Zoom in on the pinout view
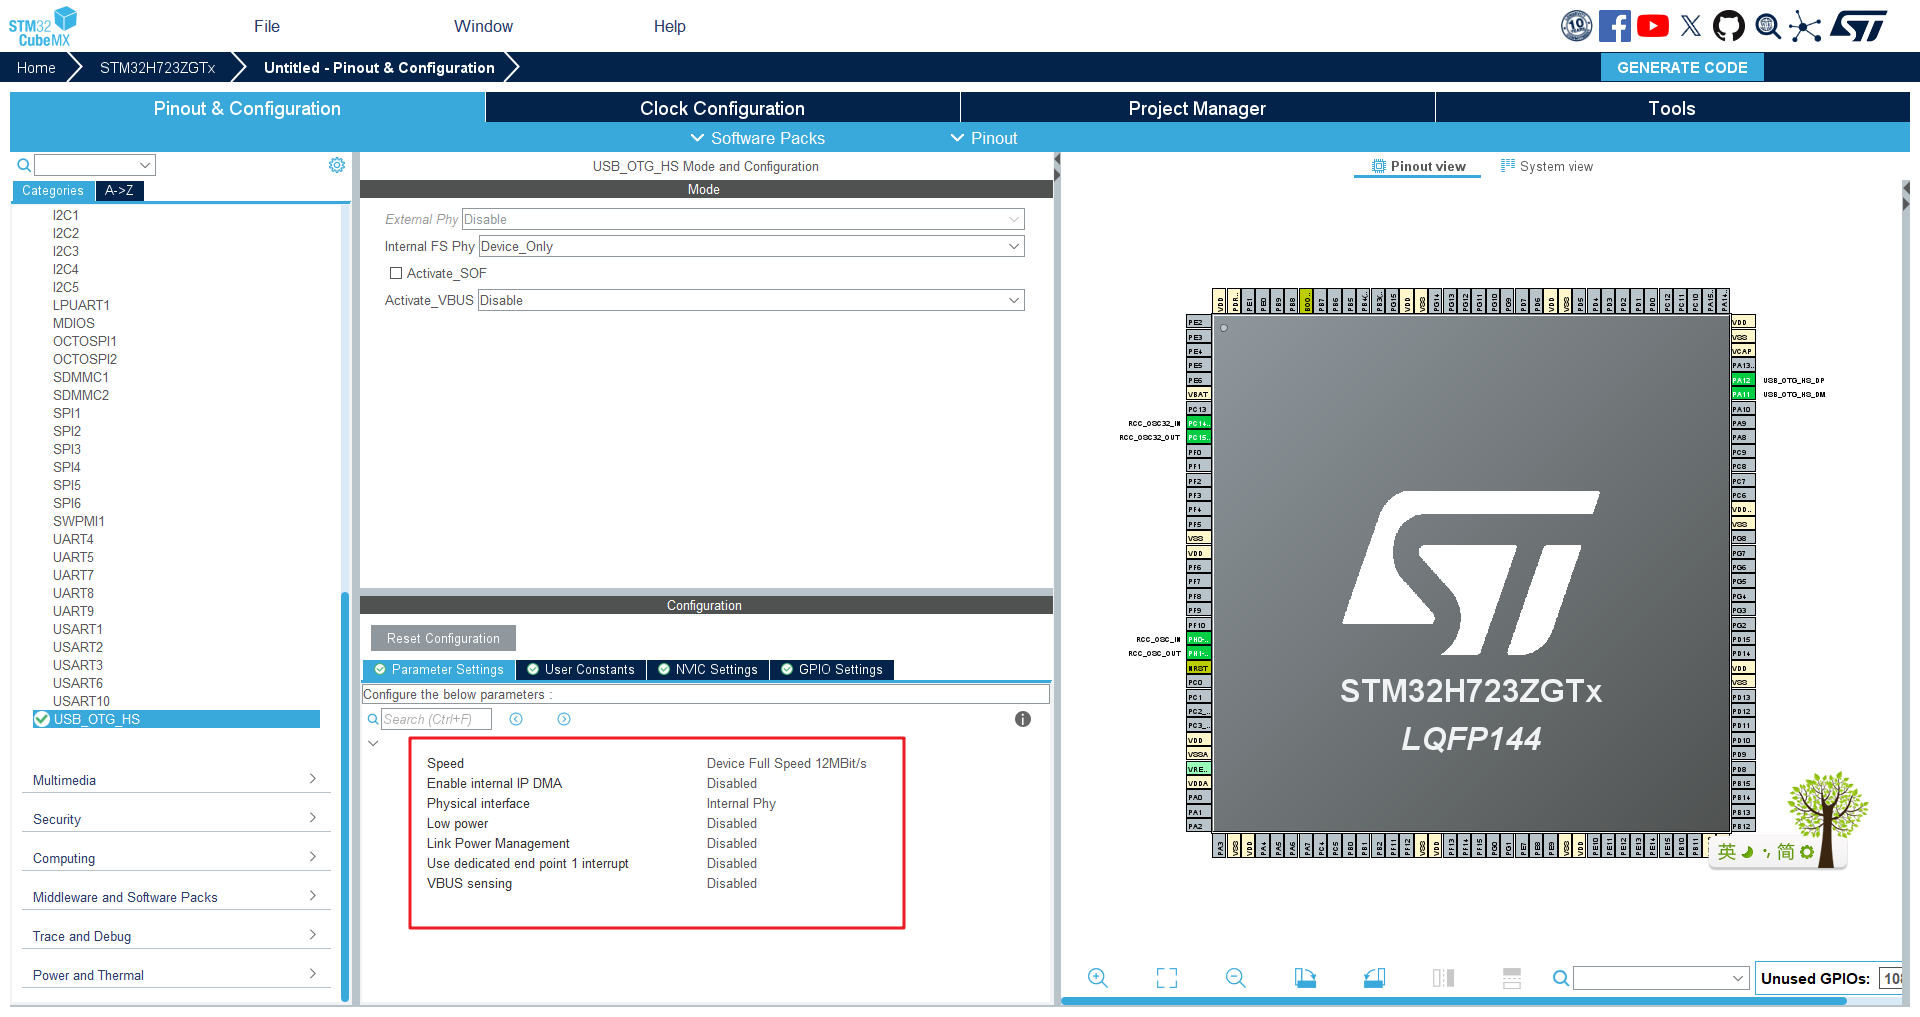The width and height of the screenshot is (1920, 1017). 1097,978
